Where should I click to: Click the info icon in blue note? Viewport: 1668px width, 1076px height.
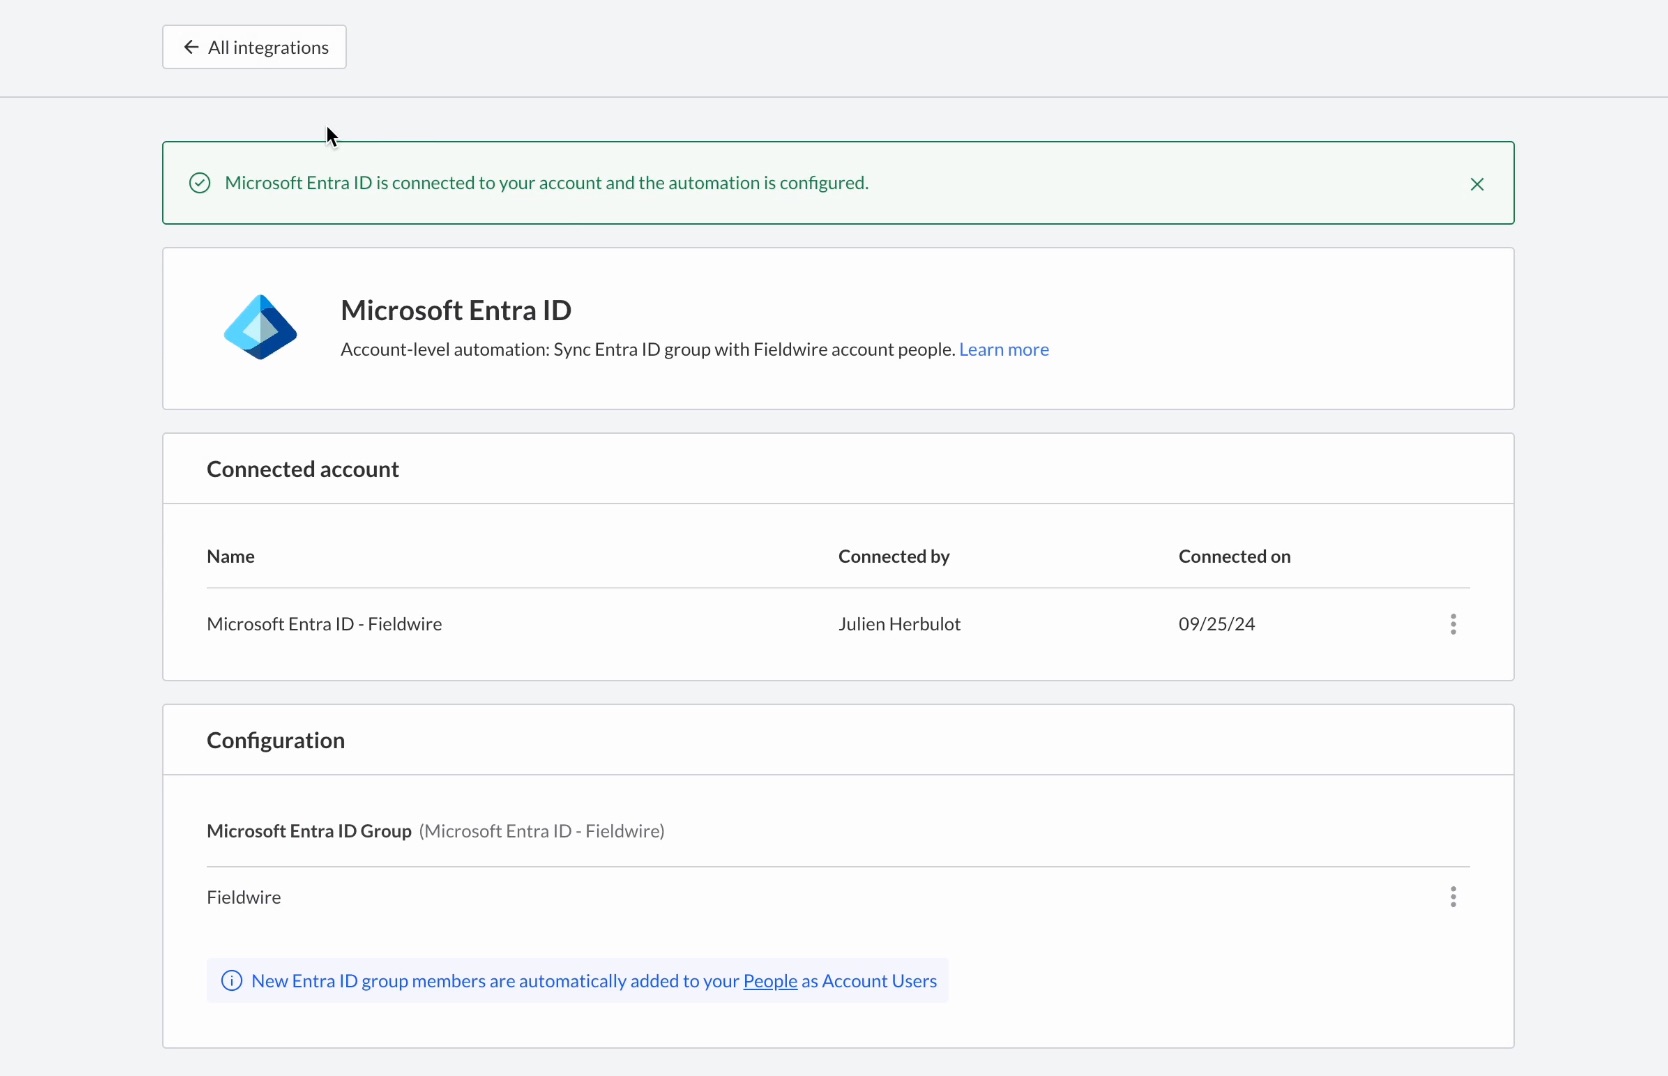(231, 981)
